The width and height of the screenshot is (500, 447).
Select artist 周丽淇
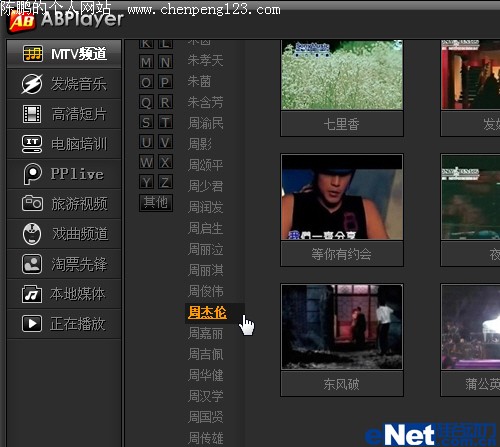pyautogui.click(x=205, y=270)
